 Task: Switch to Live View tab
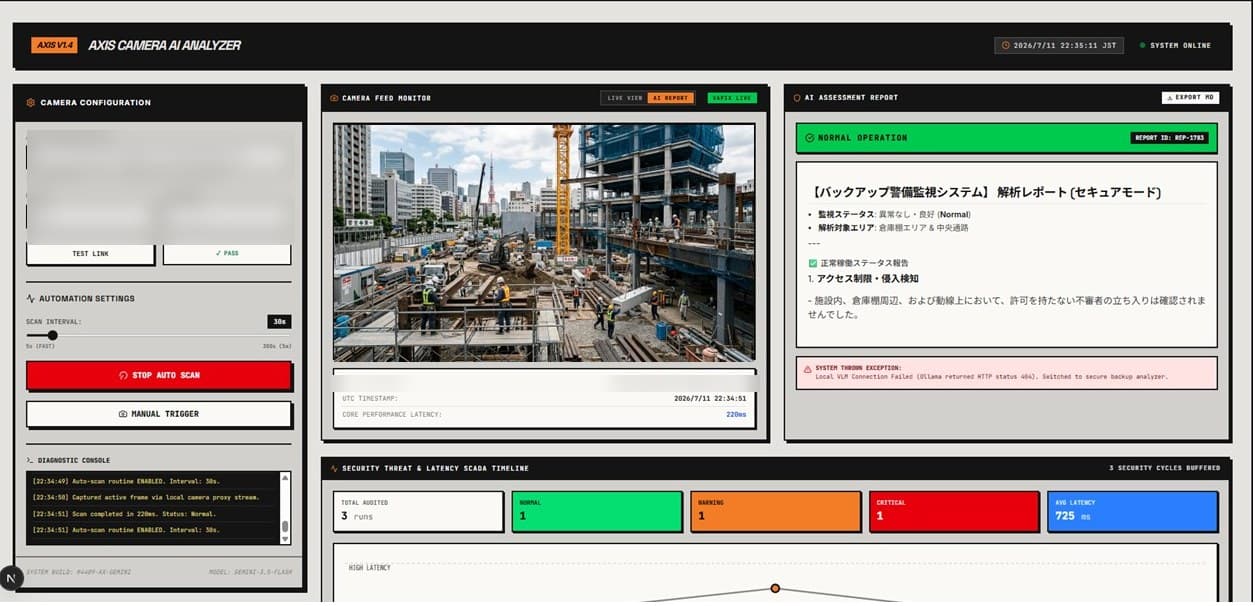click(x=624, y=98)
